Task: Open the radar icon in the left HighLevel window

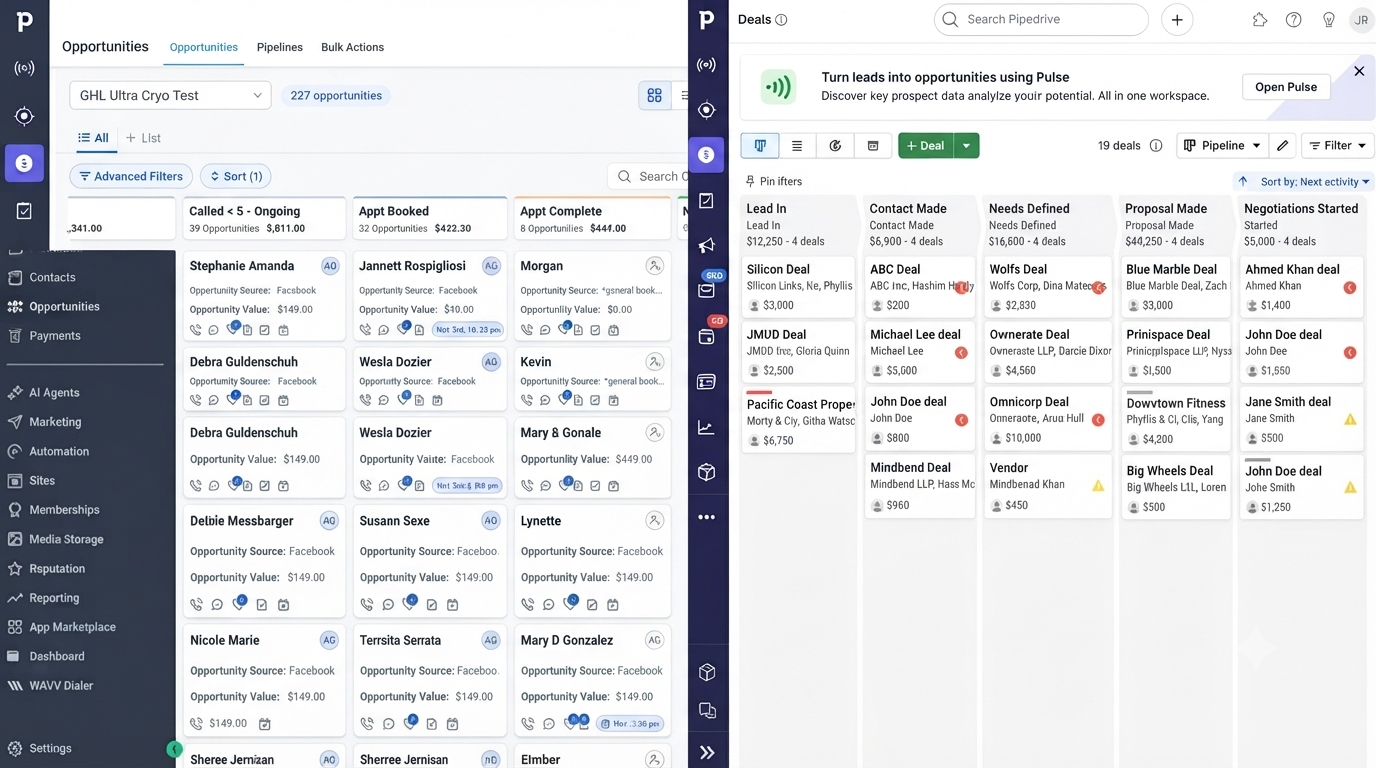Action: point(24,68)
